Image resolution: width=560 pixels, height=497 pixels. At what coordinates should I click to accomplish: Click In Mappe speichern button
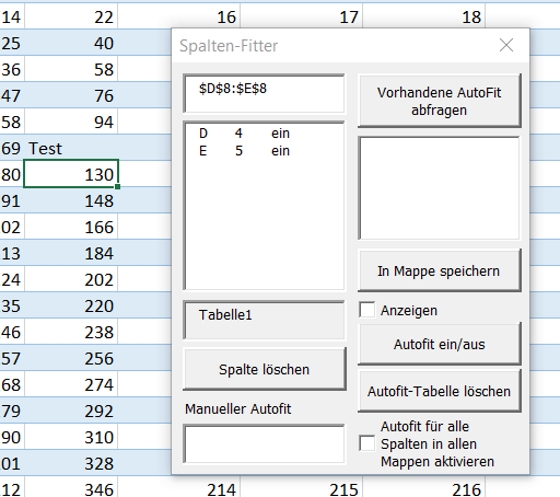(439, 271)
